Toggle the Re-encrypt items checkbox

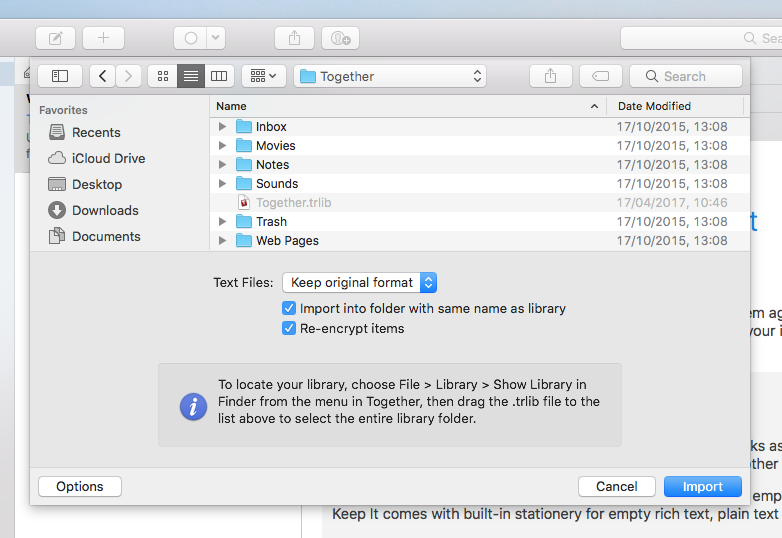289,329
